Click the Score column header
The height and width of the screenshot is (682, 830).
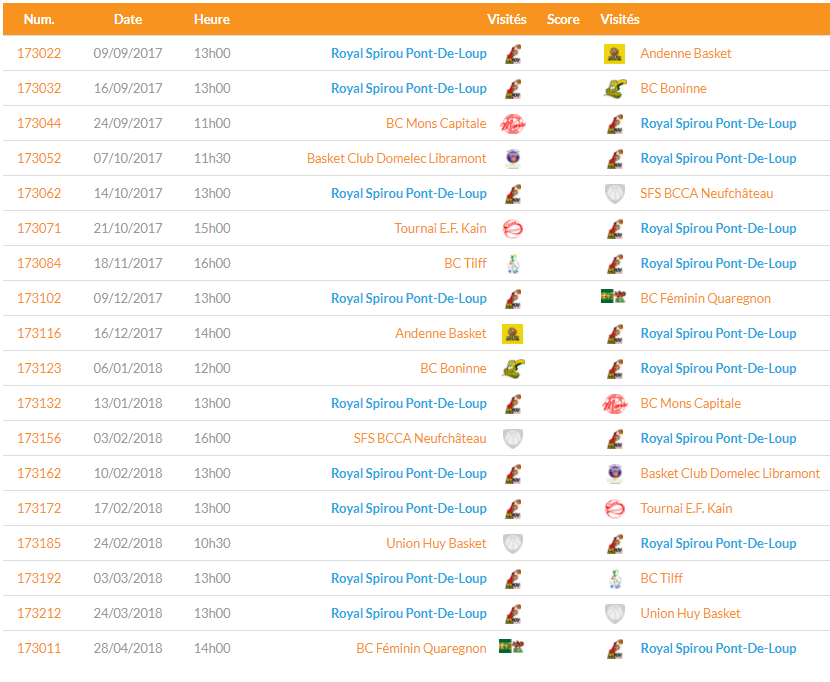[563, 20]
